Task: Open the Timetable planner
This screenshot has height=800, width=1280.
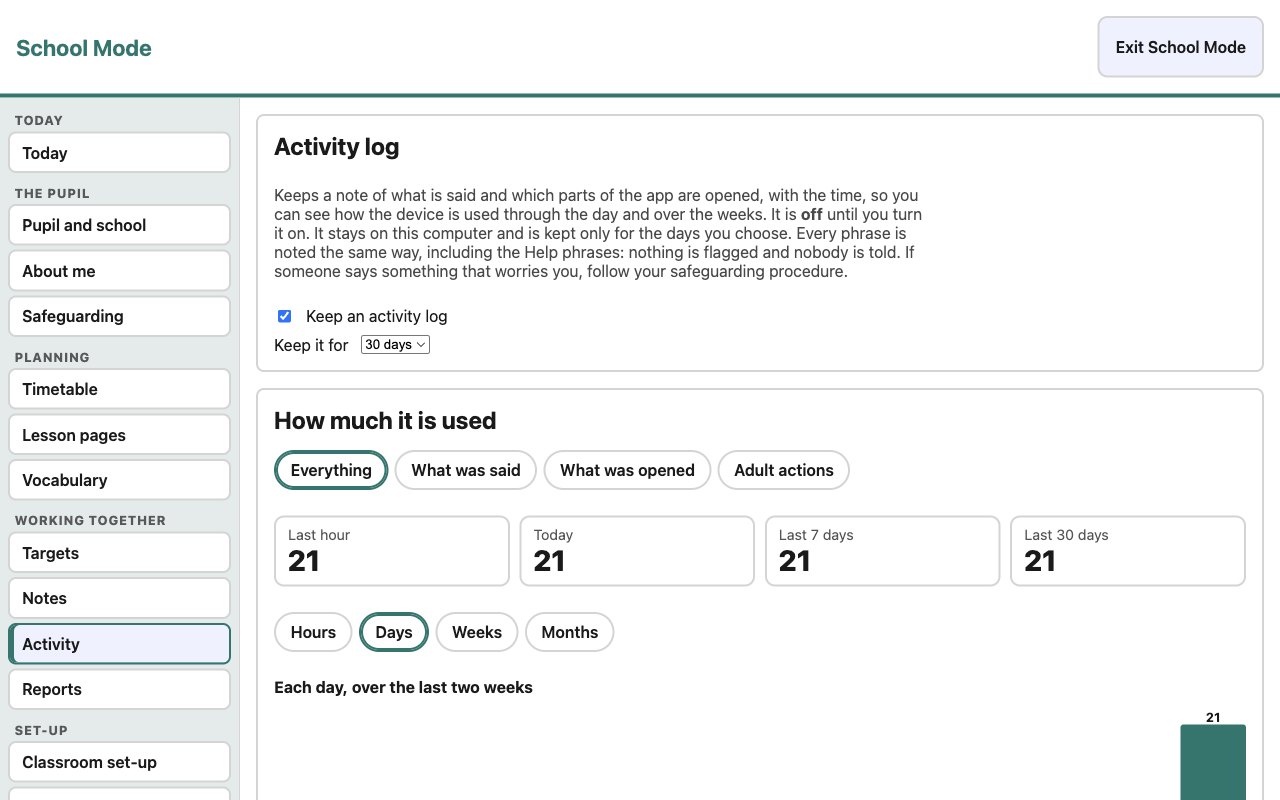Action: [119, 389]
